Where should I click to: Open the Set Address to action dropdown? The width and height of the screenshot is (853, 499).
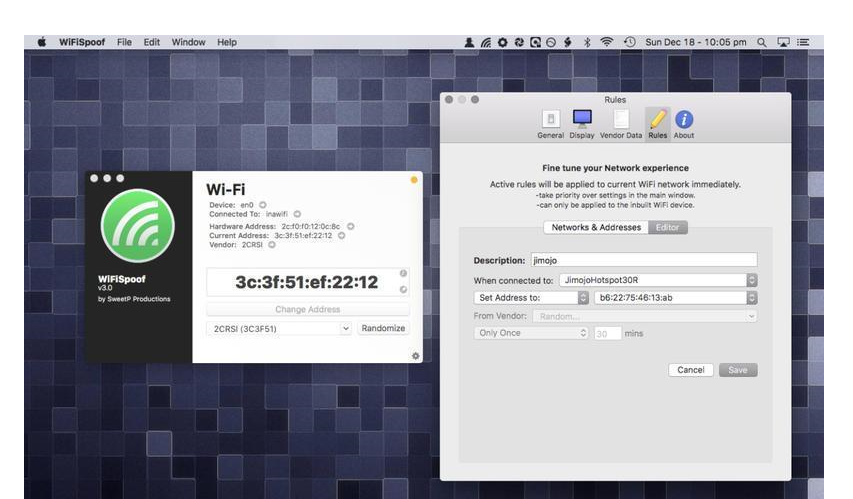(531, 298)
